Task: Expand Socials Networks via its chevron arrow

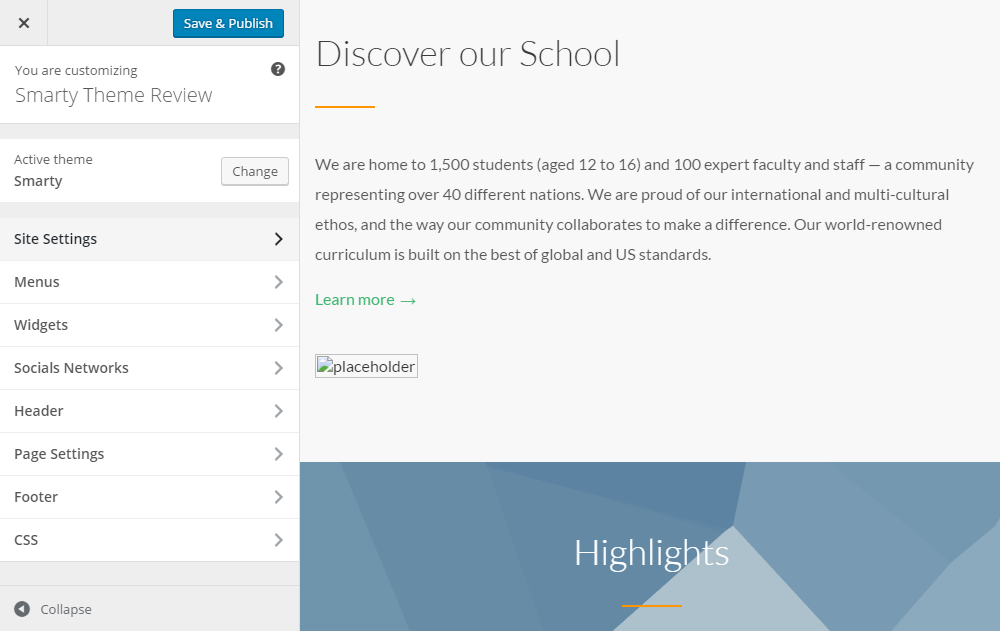Action: (279, 368)
